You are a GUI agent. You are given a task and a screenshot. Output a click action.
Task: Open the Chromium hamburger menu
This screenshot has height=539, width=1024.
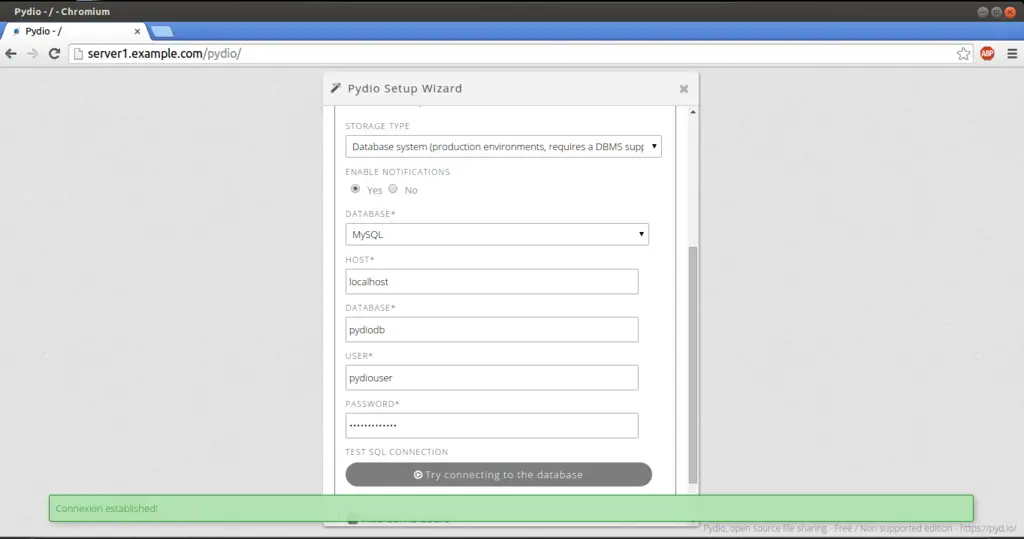click(1012, 54)
